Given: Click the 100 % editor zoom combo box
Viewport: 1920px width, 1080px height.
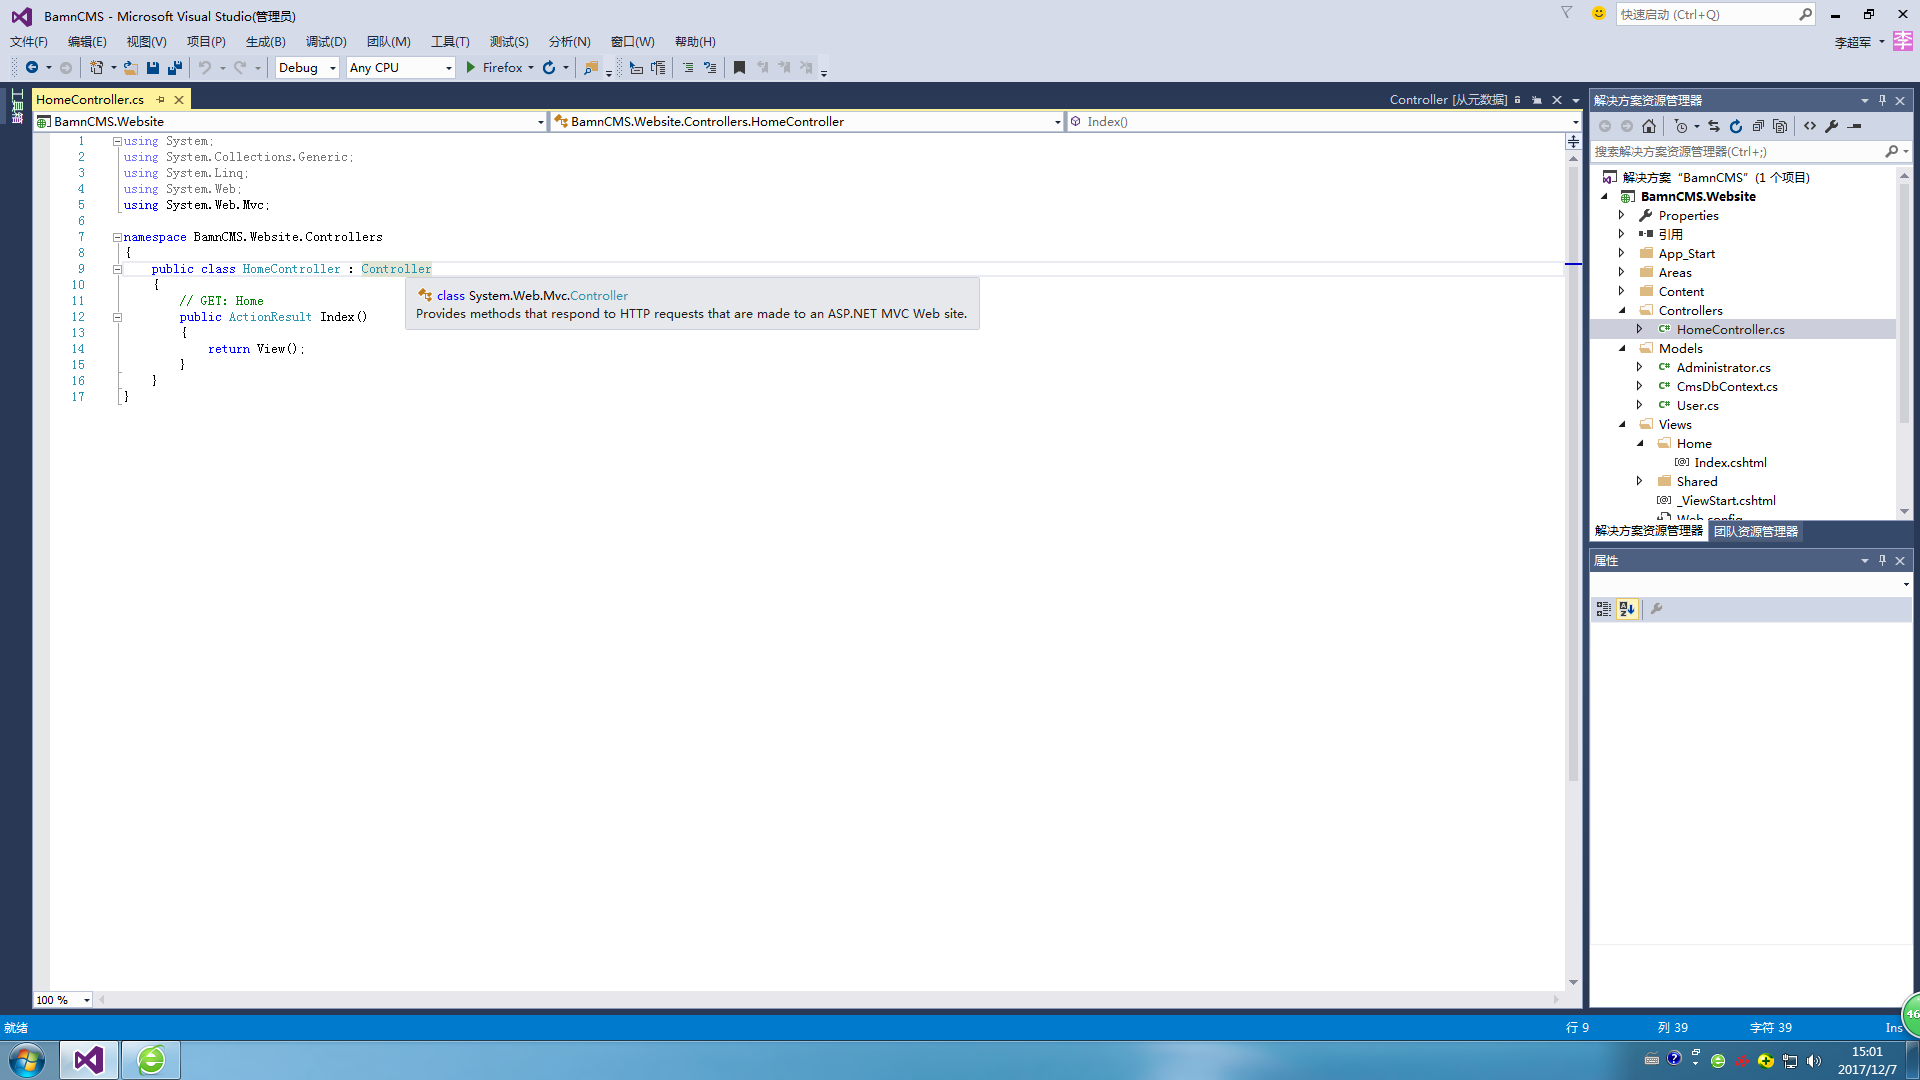Looking at the screenshot, I should [62, 1000].
